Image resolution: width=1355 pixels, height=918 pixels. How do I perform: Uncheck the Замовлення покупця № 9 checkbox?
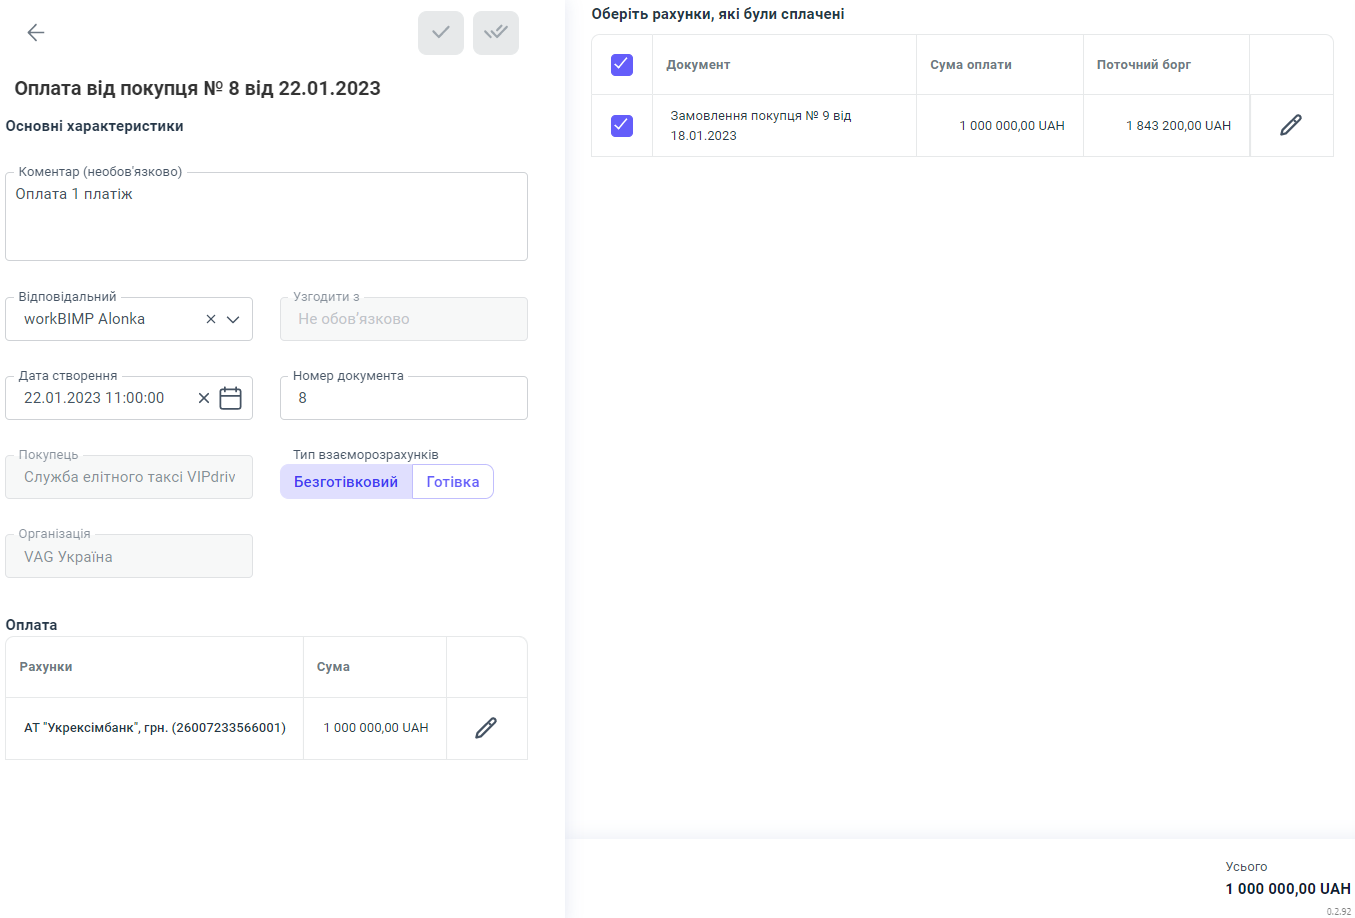coord(622,125)
